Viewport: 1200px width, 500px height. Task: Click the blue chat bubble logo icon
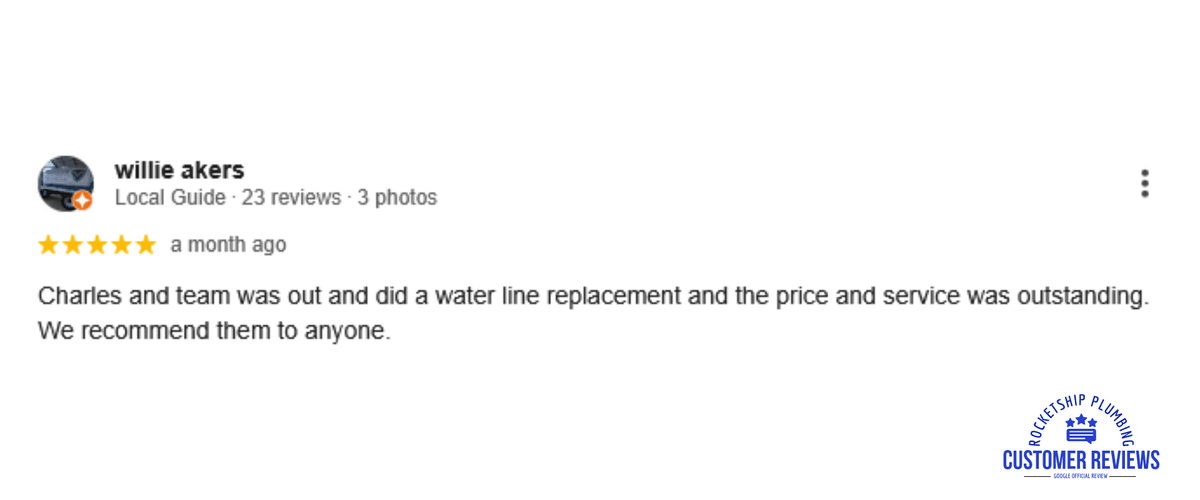(1080, 437)
